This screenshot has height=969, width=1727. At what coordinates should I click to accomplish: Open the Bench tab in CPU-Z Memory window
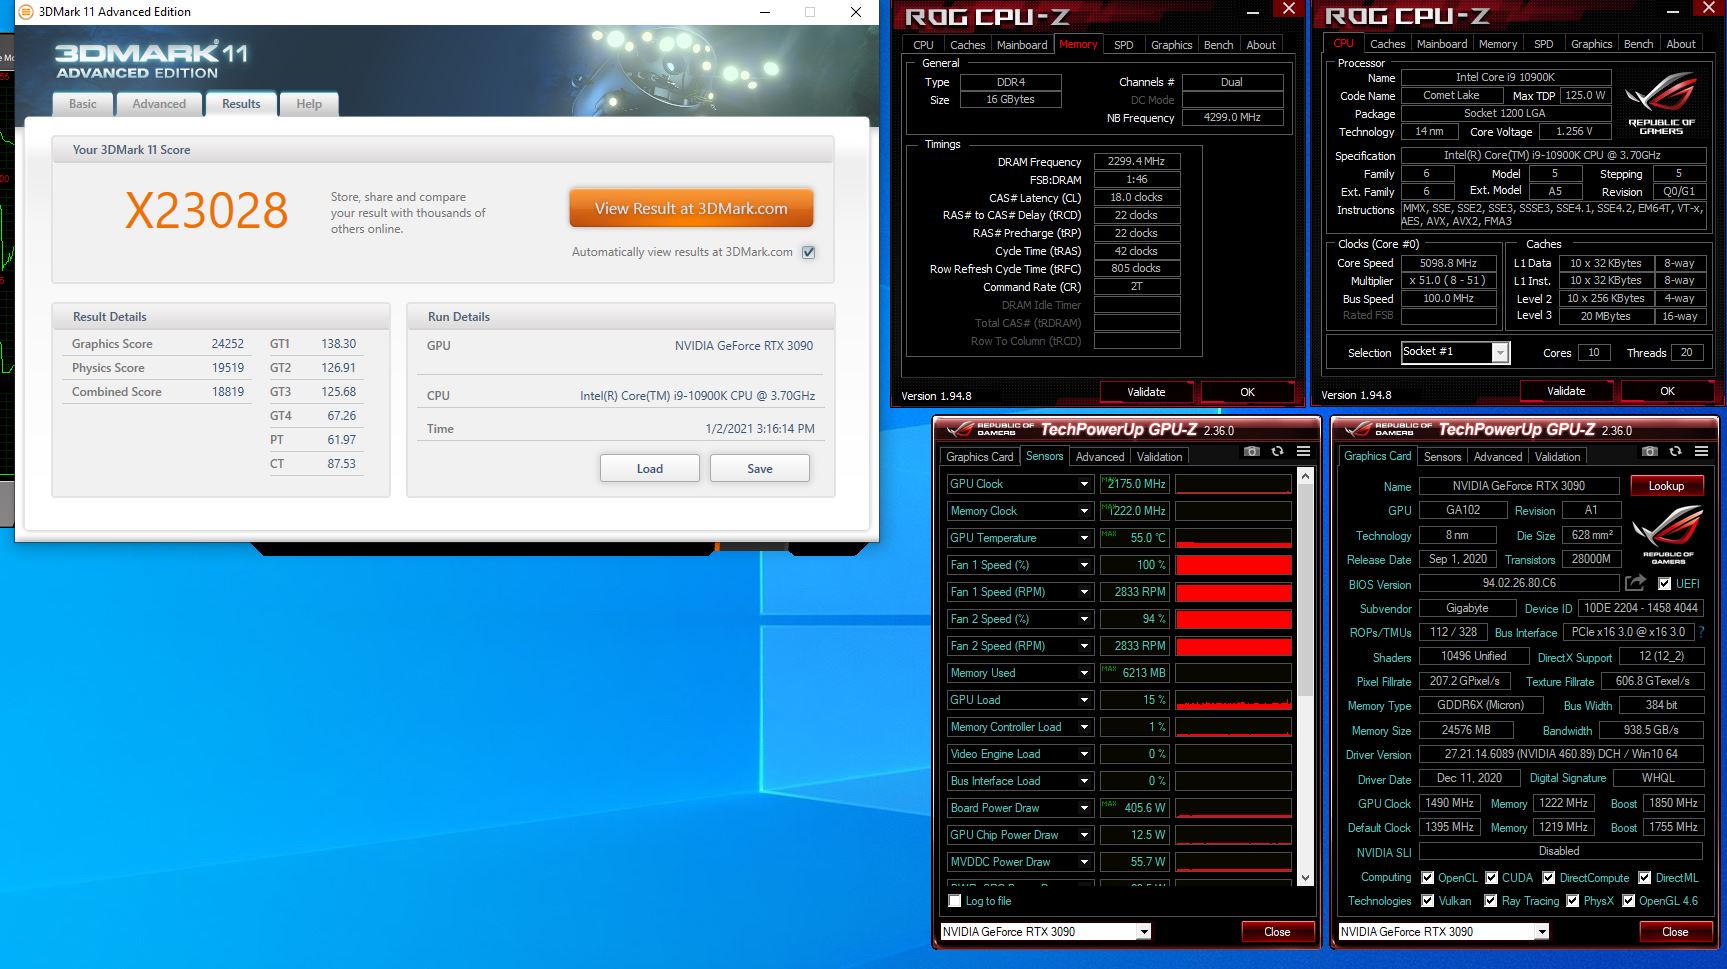[1218, 45]
